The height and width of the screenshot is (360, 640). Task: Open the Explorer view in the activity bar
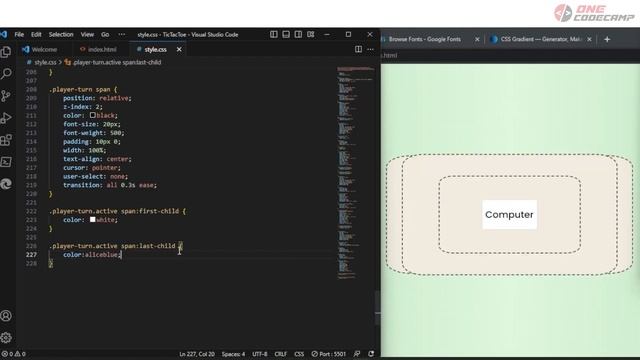pyautogui.click(x=6, y=52)
